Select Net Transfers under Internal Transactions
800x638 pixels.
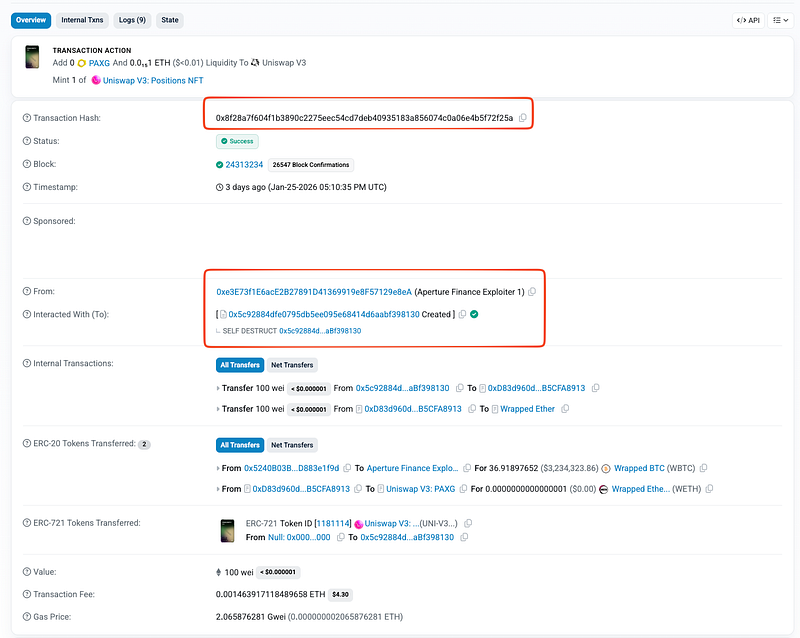point(292,365)
